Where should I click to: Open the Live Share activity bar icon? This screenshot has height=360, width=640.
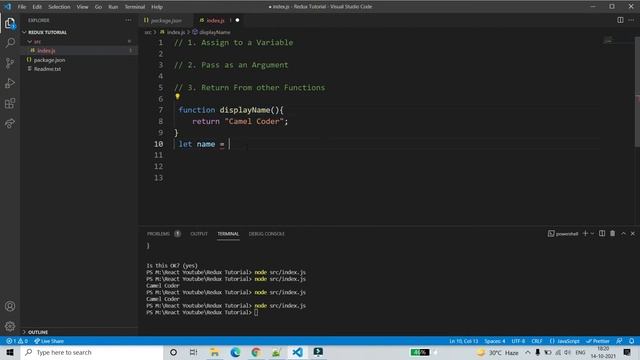(x=10, y=123)
